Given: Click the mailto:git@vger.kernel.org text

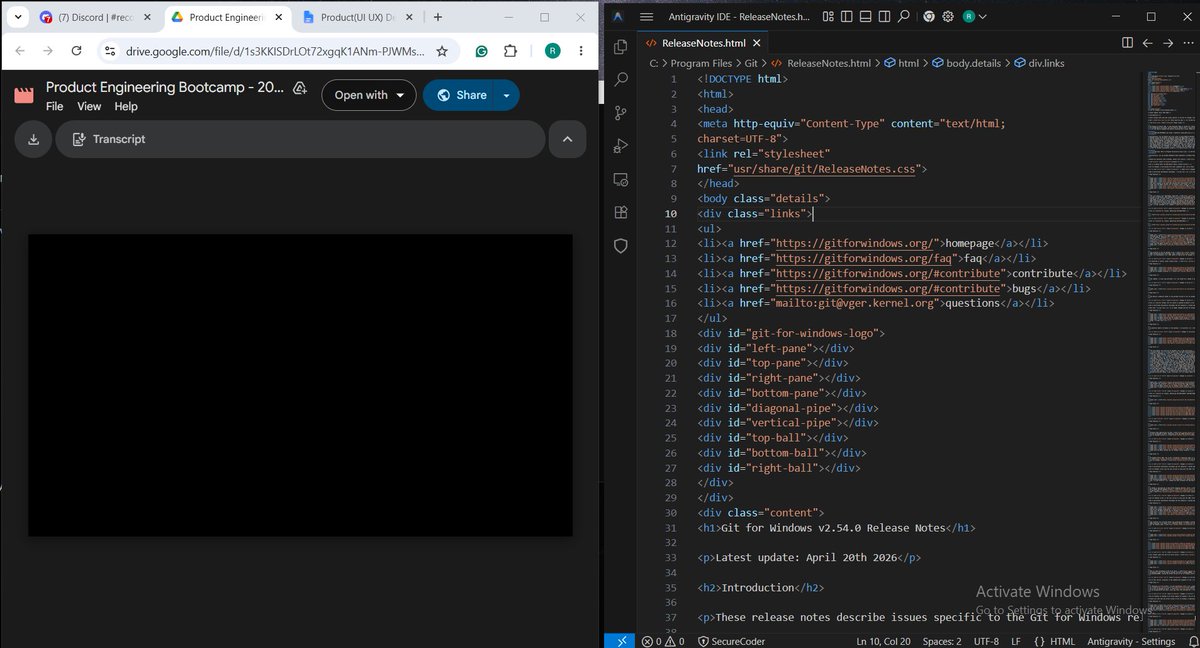Looking at the screenshot, I should tap(857, 303).
